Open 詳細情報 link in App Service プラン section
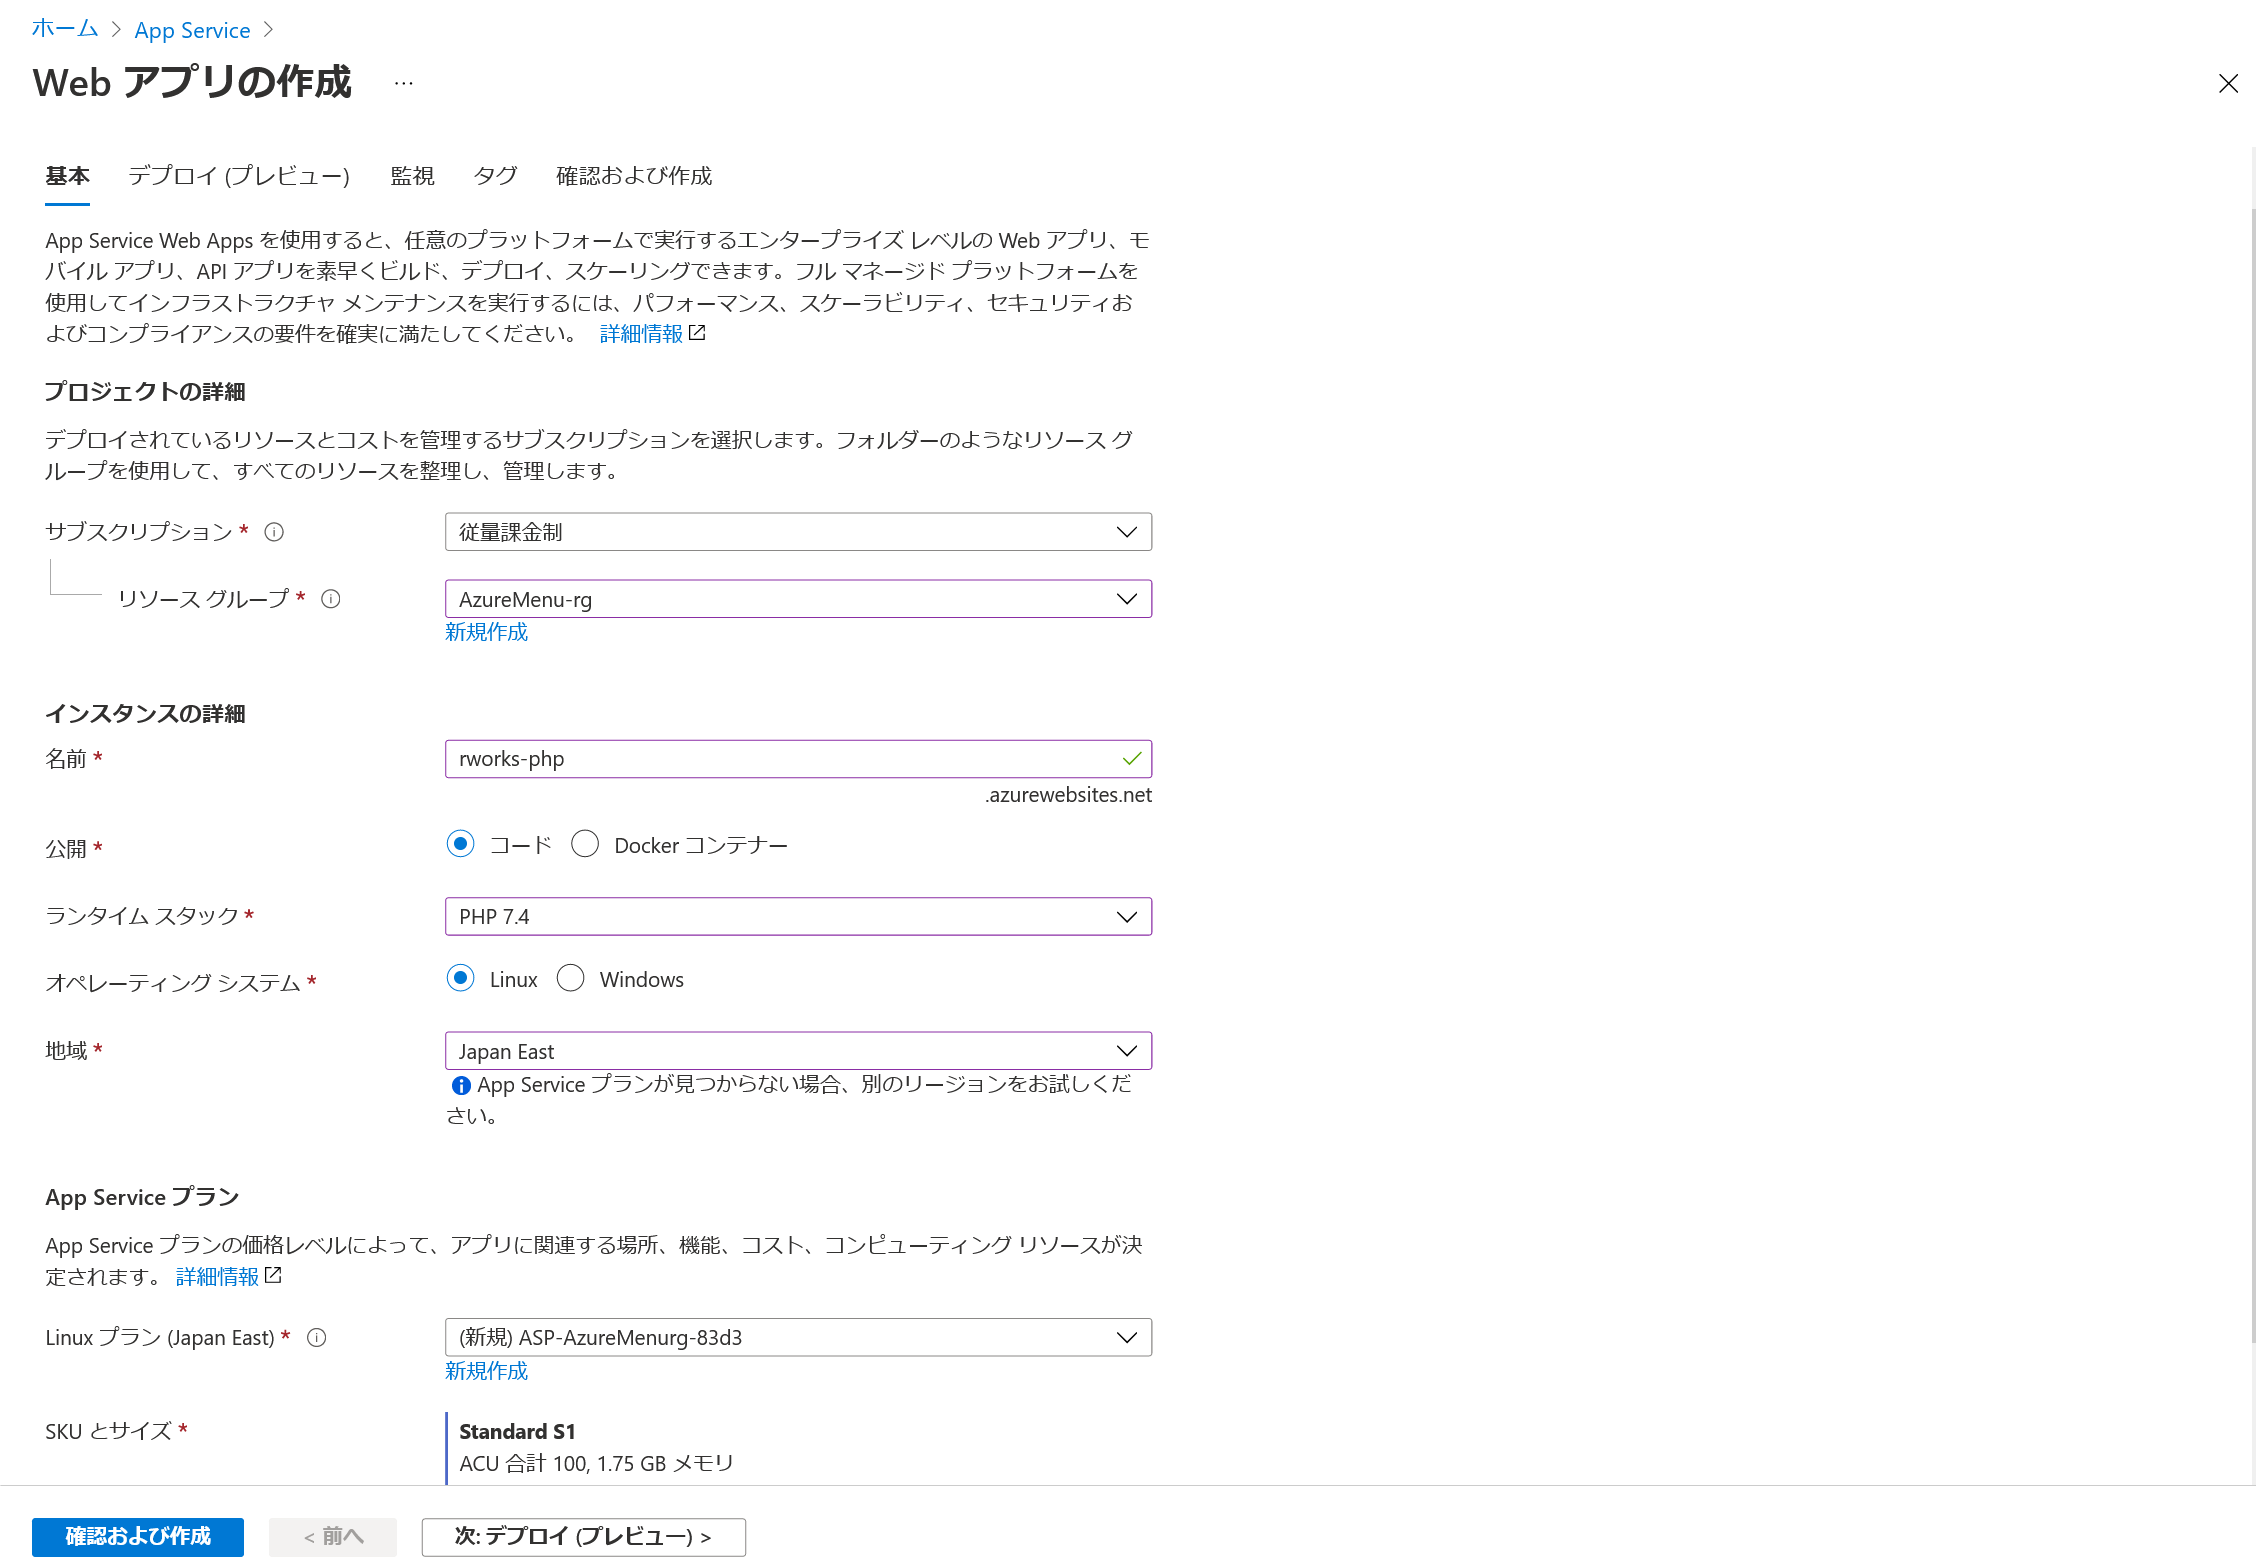 pyautogui.click(x=217, y=1277)
